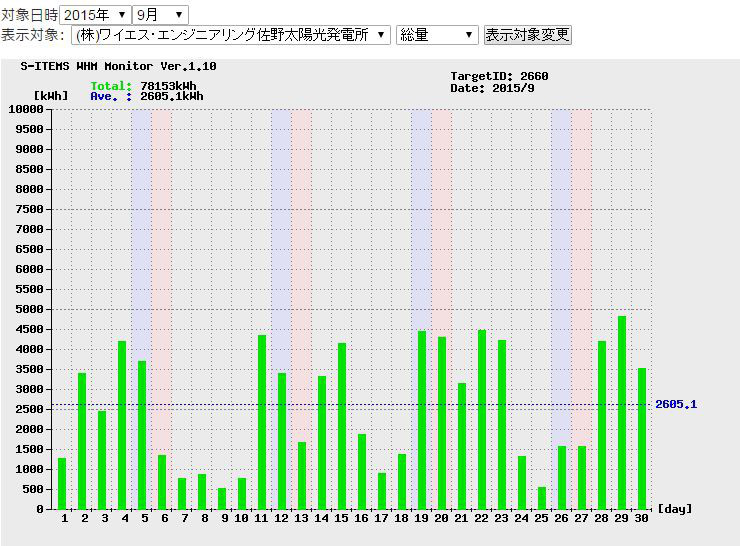Click the TargetID: 2660 text
The height and width of the screenshot is (546, 740).
click(499, 76)
